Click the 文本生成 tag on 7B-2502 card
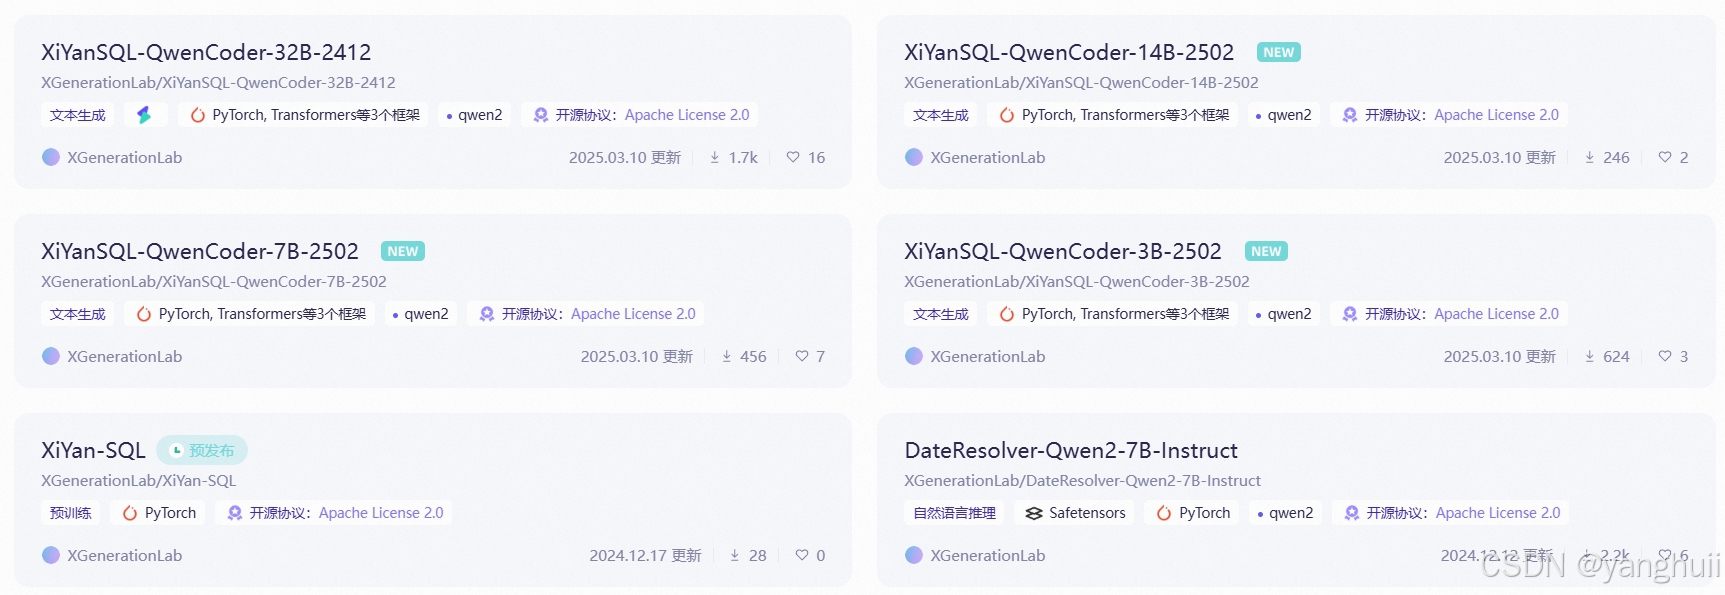The width and height of the screenshot is (1725, 595). (78, 314)
